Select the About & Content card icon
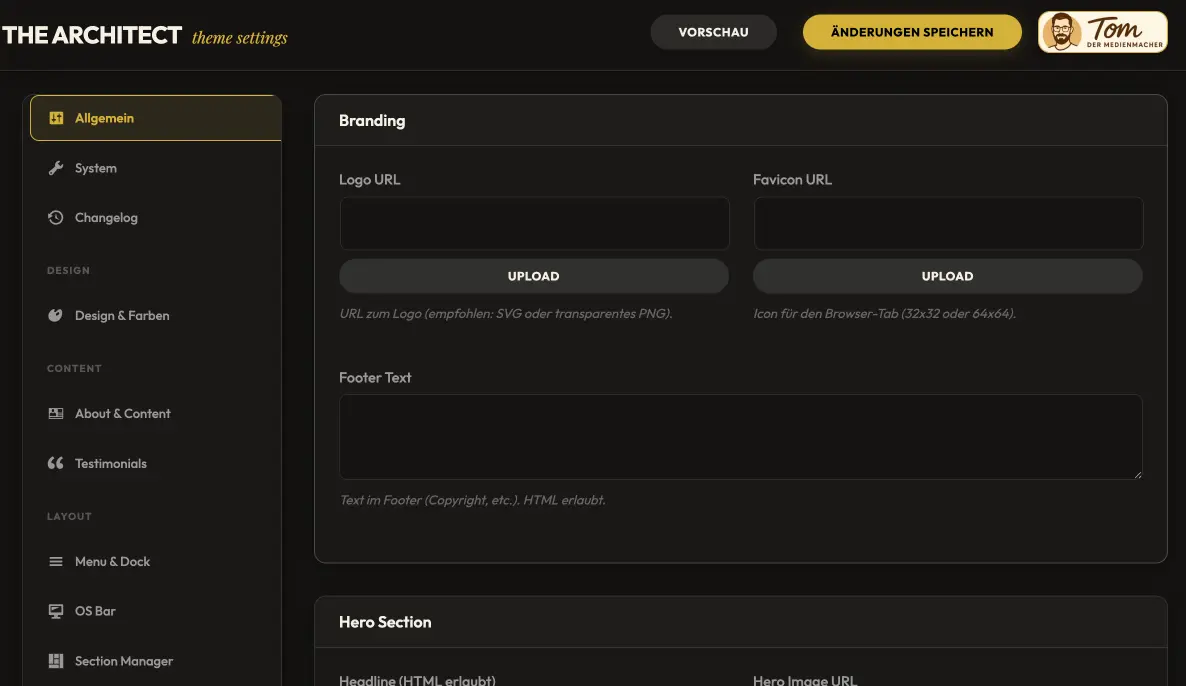 coord(56,412)
